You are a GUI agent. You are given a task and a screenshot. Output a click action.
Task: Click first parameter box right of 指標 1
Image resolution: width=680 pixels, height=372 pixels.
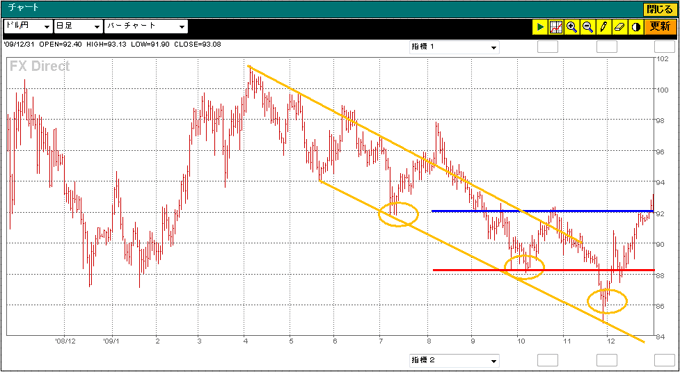pyautogui.click(x=548, y=46)
